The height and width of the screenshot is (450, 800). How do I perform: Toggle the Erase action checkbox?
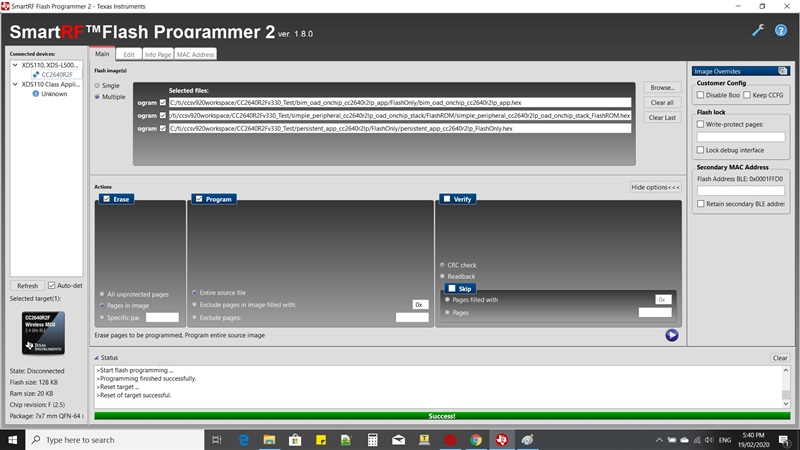[x=107, y=199]
